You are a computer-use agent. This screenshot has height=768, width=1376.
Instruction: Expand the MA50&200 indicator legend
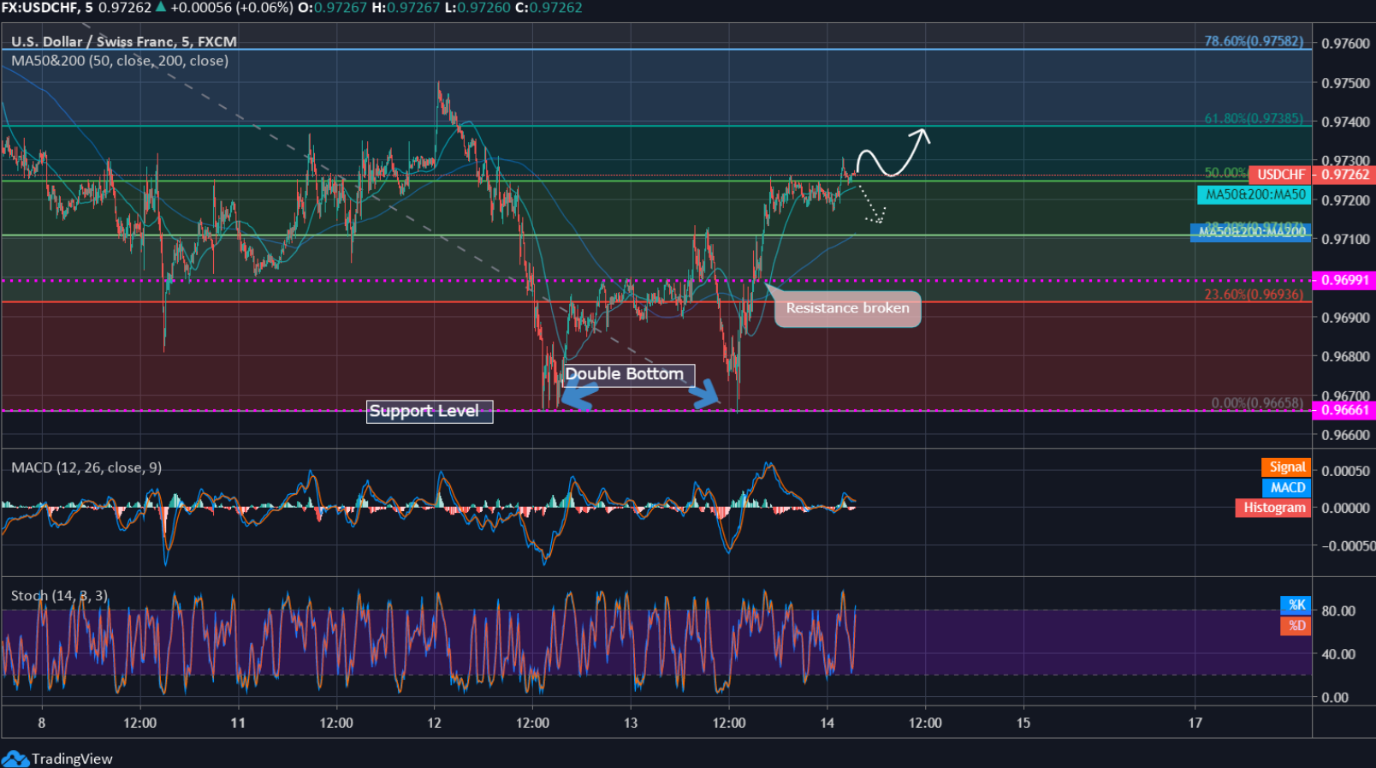click(x=118, y=61)
